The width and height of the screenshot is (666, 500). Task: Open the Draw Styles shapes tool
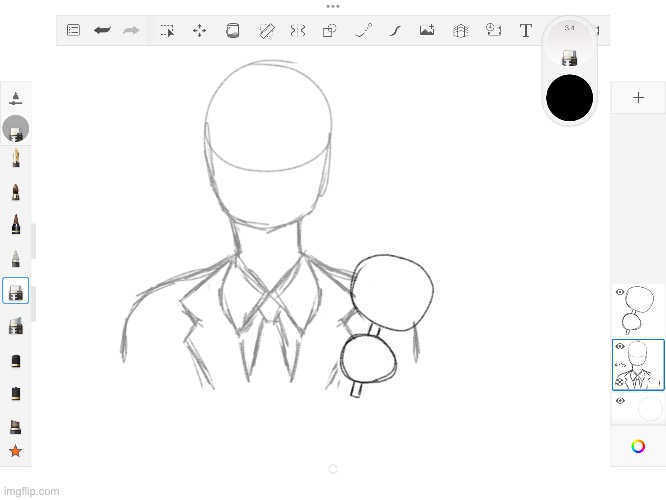329,31
